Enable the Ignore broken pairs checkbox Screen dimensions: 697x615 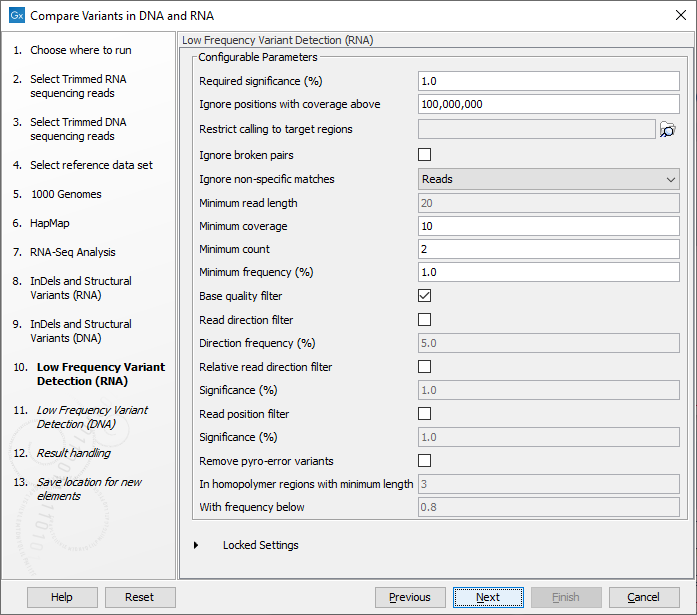424,155
